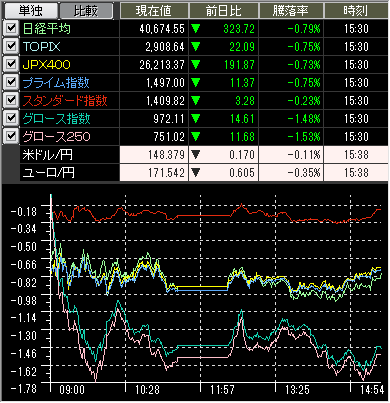Uncheck the スタンダード指数 checkbox
Screen dimensions: 390x403
11,100
